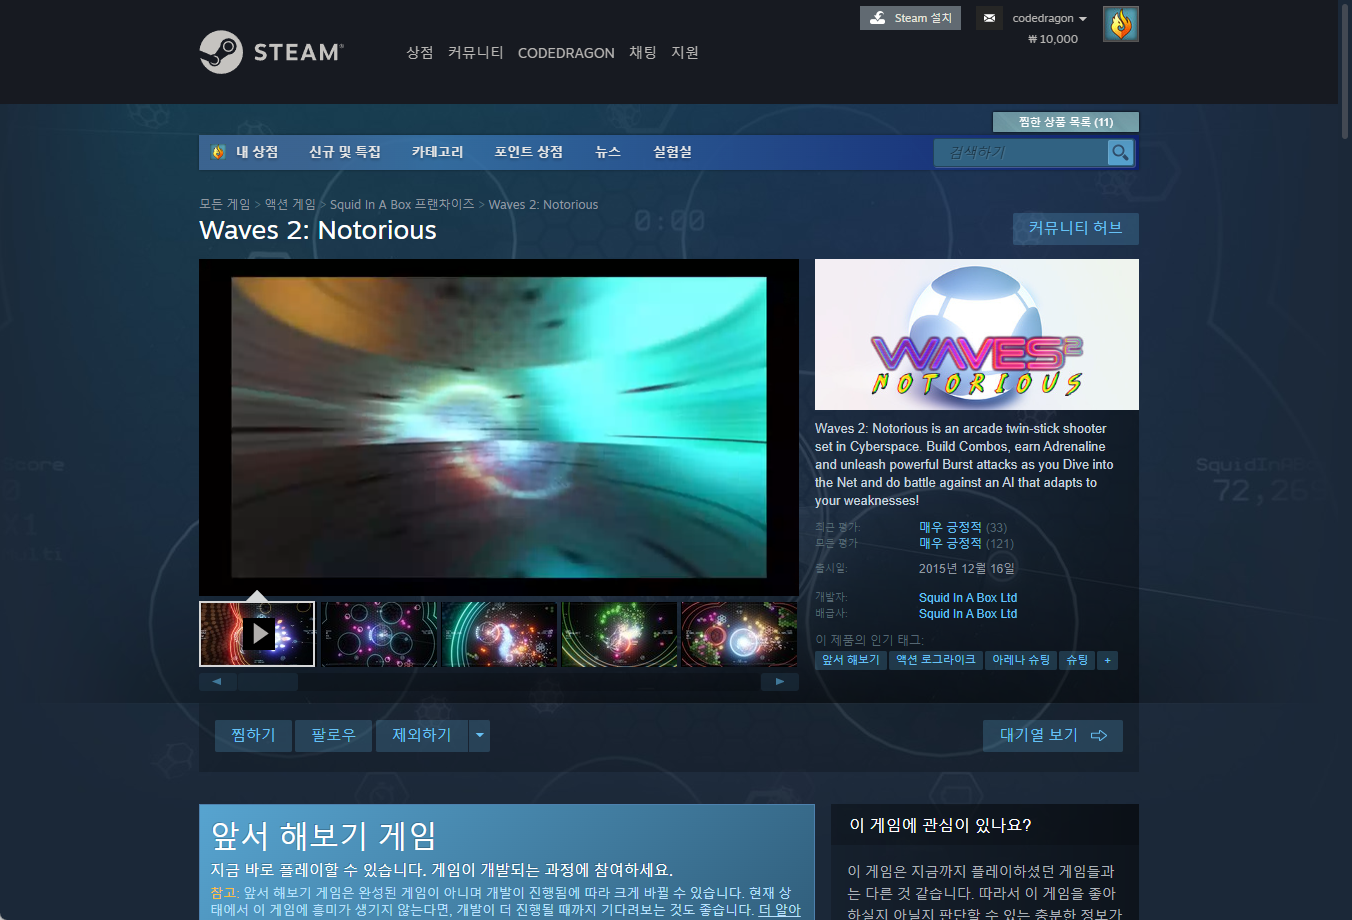
Task: Open the CODEDRAGON menu
Action: pyautogui.click(x=566, y=53)
